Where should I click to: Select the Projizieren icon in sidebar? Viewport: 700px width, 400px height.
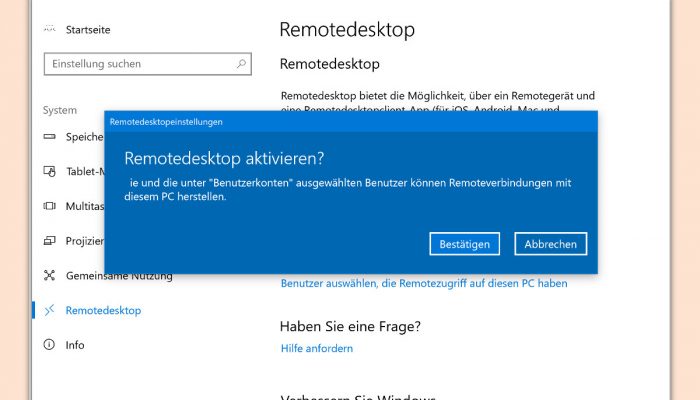(50, 241)
